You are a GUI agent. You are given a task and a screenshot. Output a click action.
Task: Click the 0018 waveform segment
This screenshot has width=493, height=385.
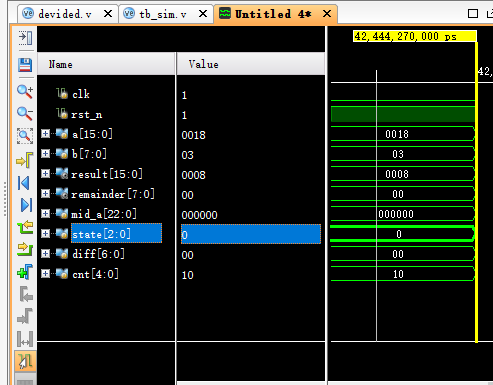[x=403, y=134]
